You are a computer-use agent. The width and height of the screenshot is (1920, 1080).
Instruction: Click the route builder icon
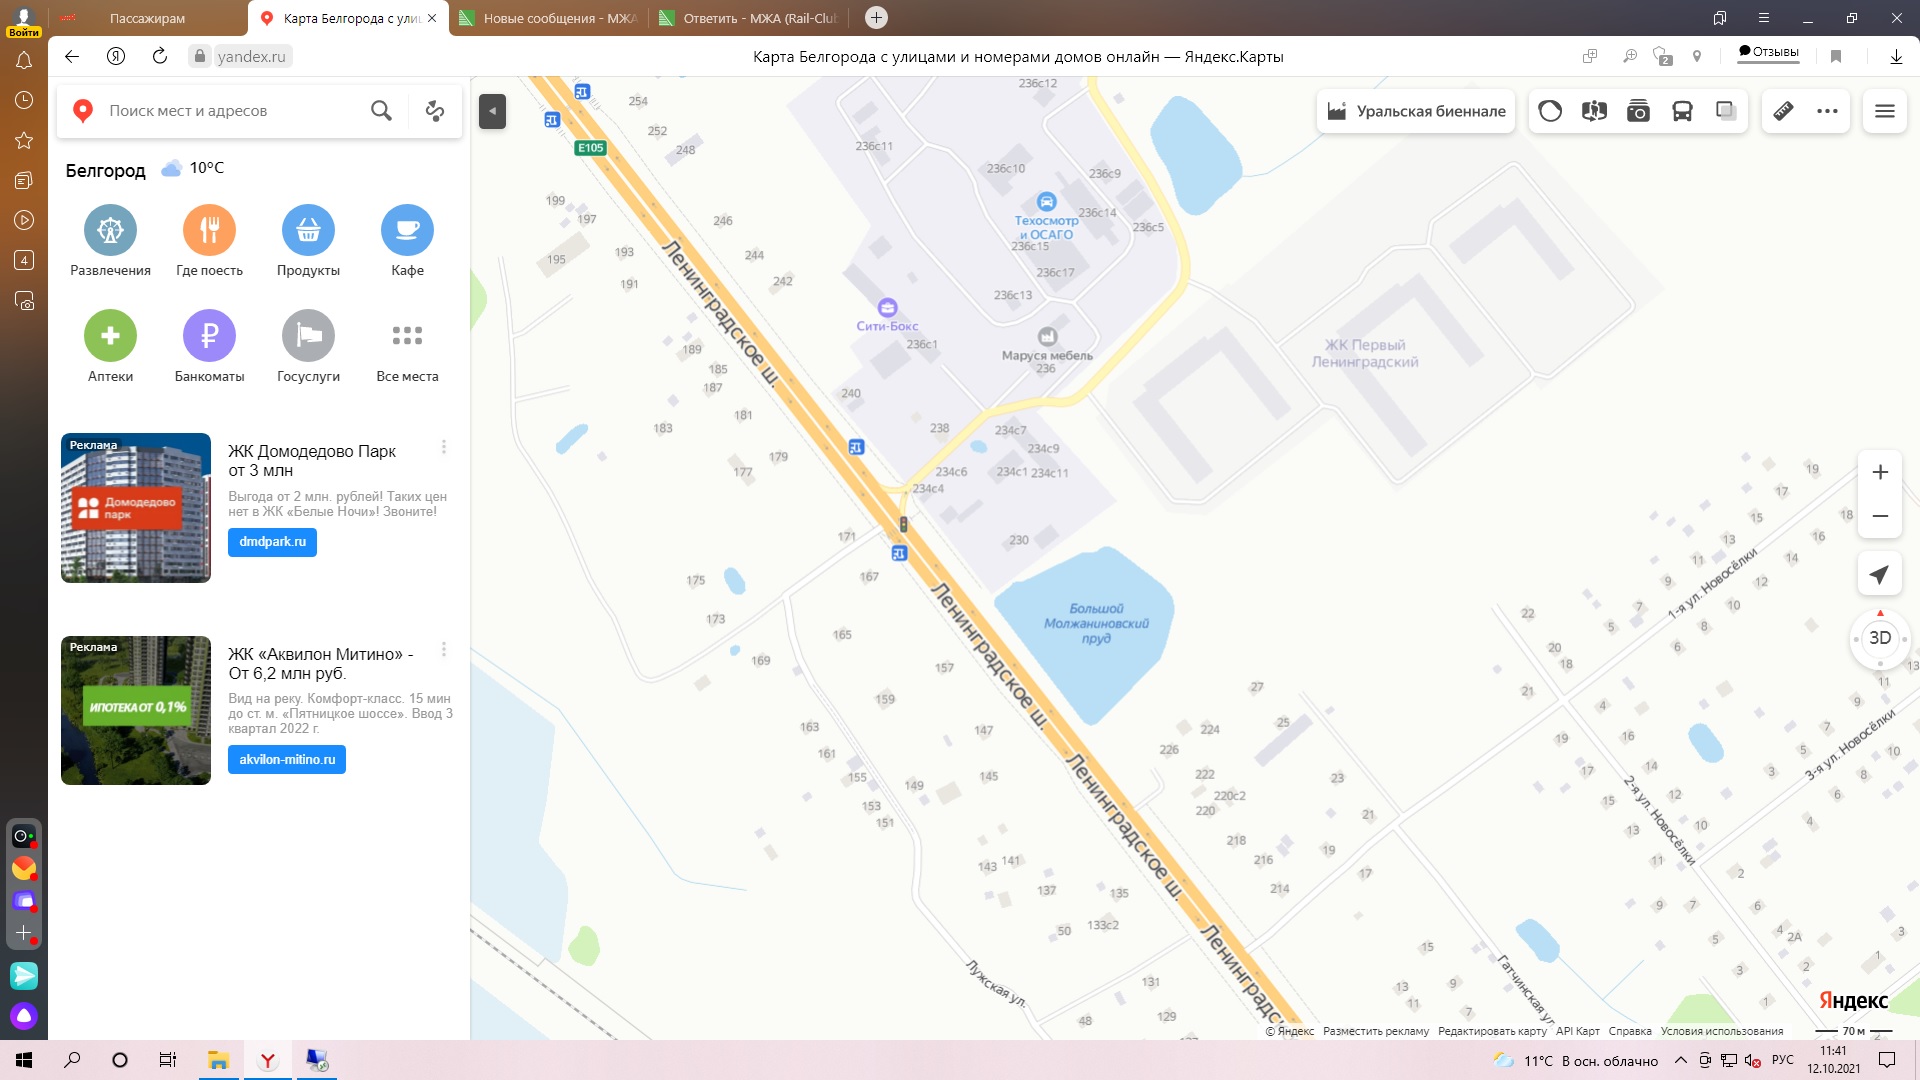click(435, 111)
